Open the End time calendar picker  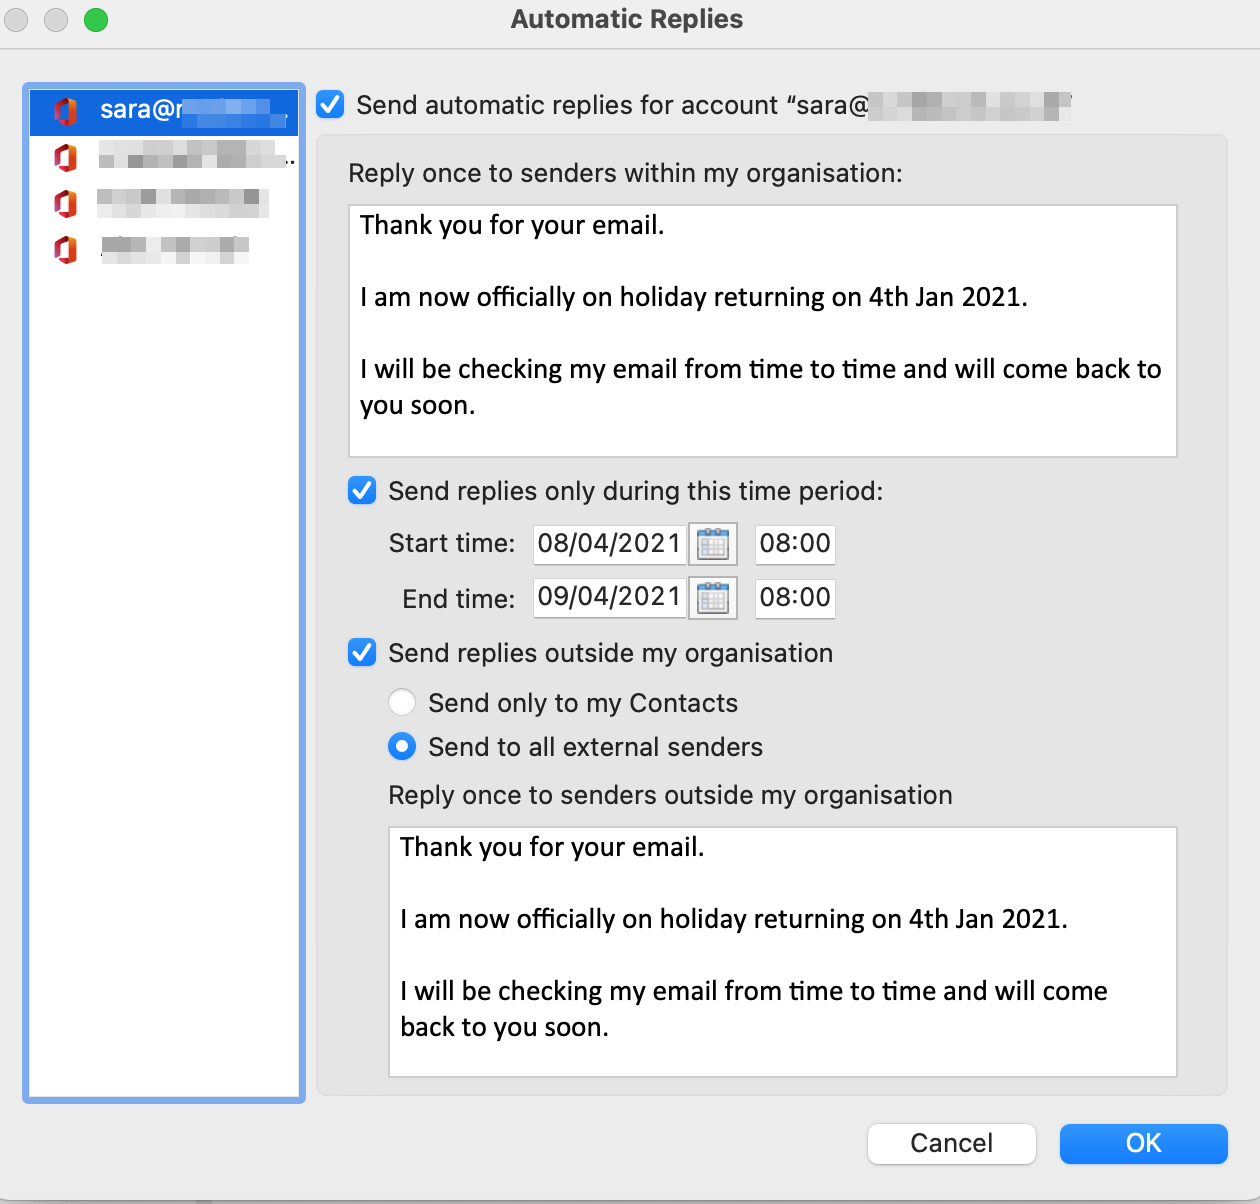(712, 598)
